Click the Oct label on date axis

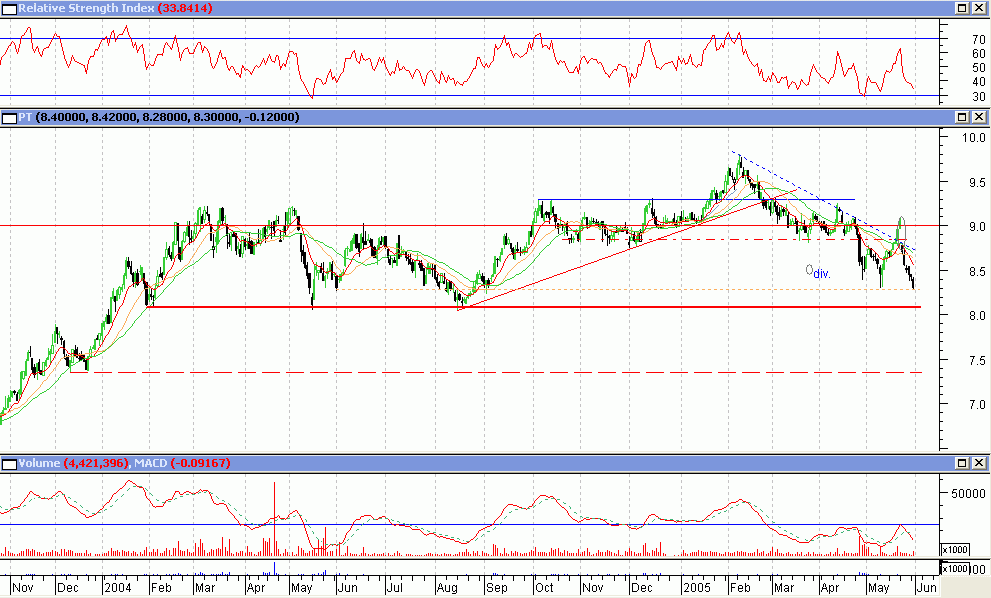pyautogui.click(x=544, y=588)
